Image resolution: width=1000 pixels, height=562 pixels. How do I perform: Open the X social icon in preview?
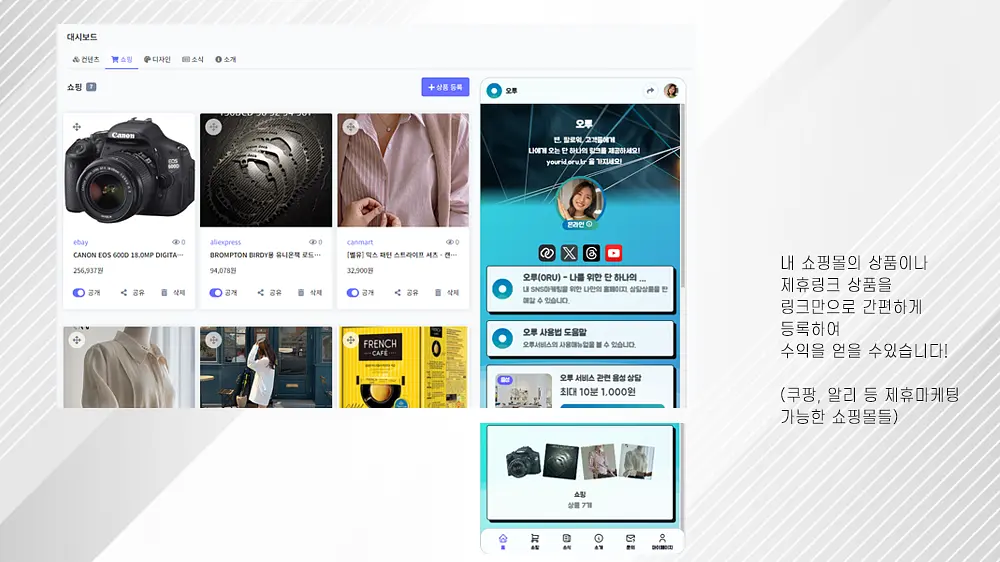coord(569,253)
